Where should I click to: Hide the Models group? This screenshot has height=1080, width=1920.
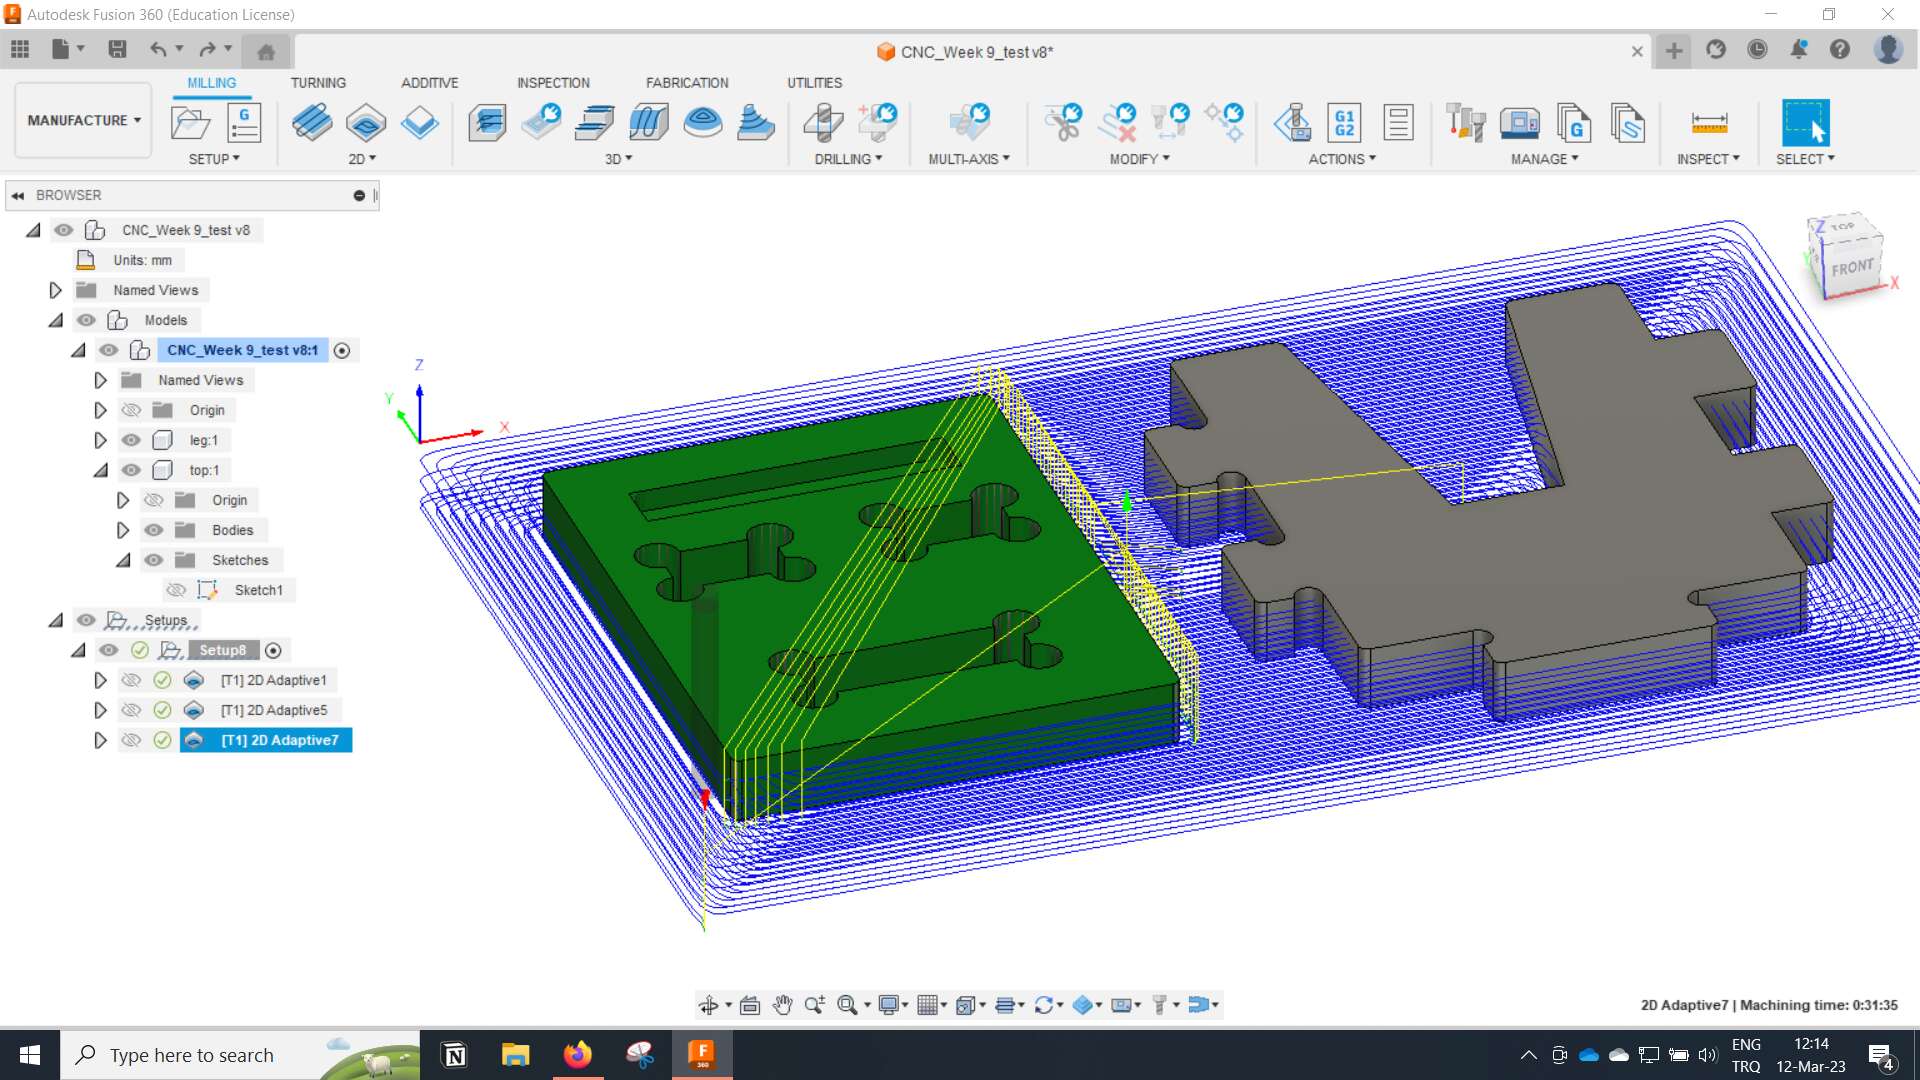[86, 320]
